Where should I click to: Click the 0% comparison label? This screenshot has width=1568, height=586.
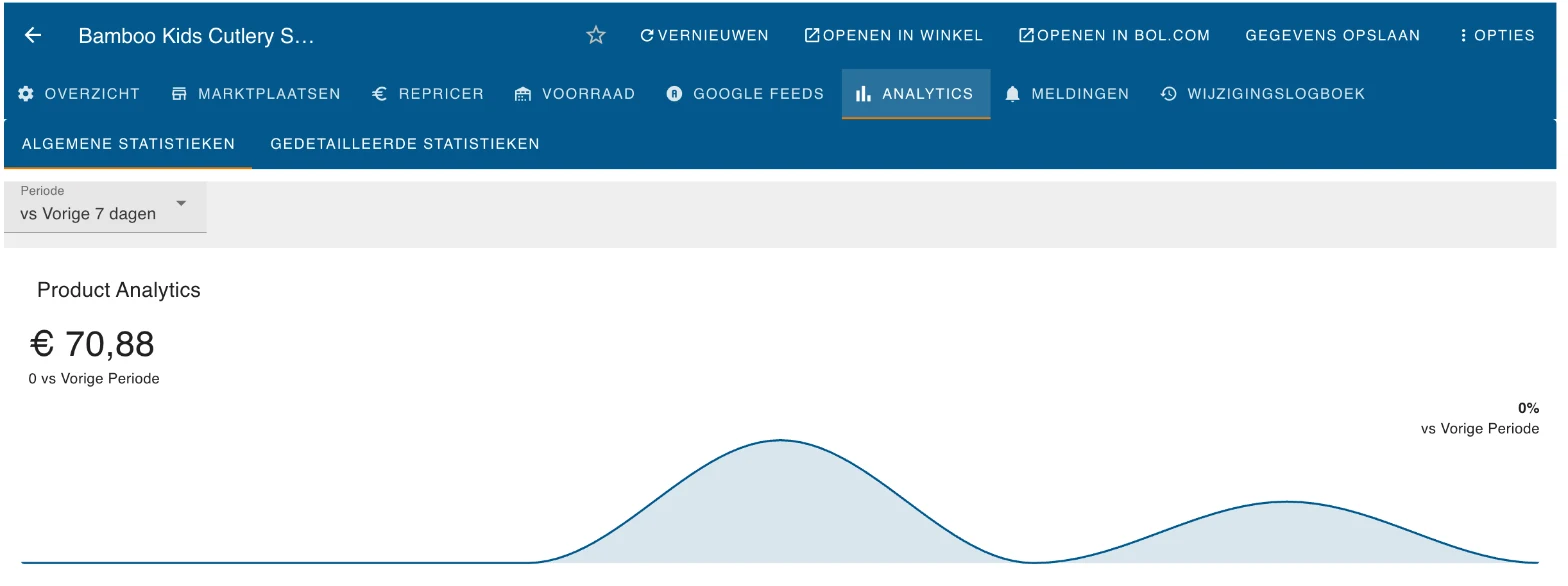point(1528,408)
